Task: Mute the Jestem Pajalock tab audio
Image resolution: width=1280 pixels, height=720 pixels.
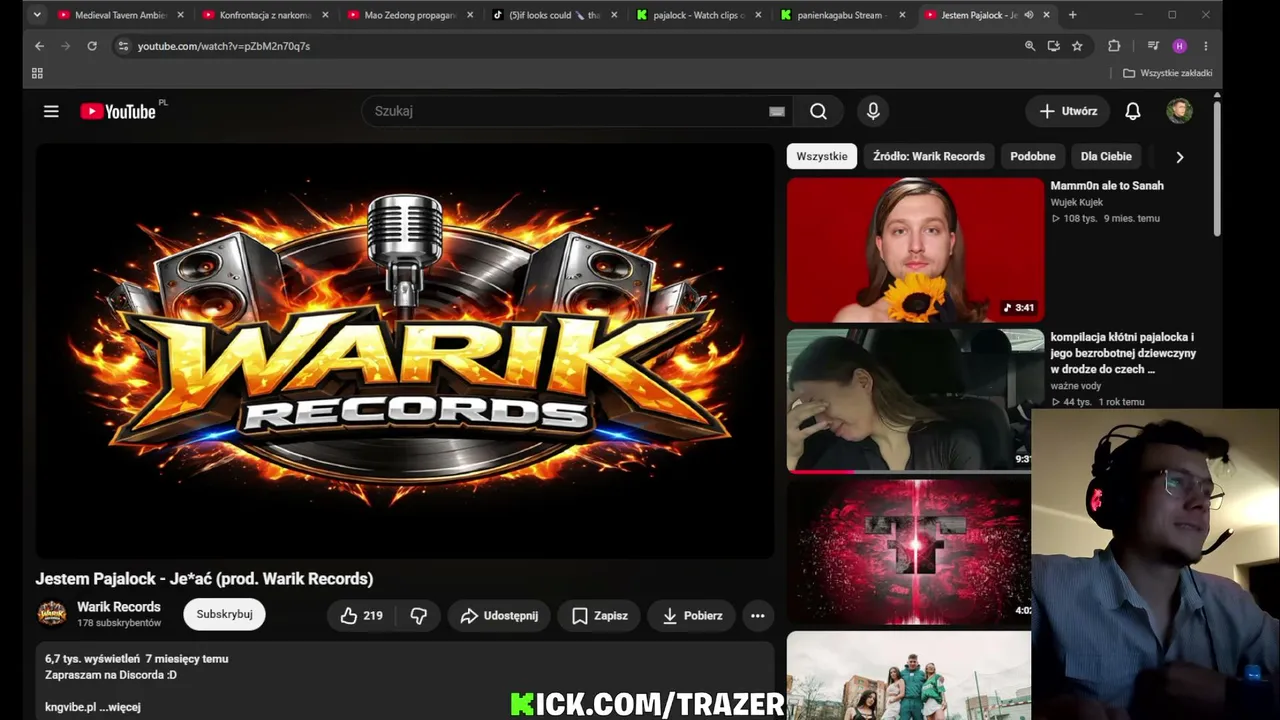Action: [x=1028, y=15]
